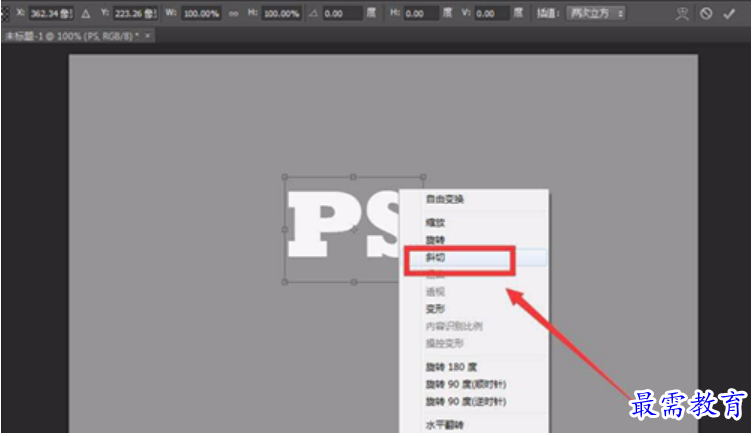
Task: Click the transform center reference point
Action: click(354, 230)
